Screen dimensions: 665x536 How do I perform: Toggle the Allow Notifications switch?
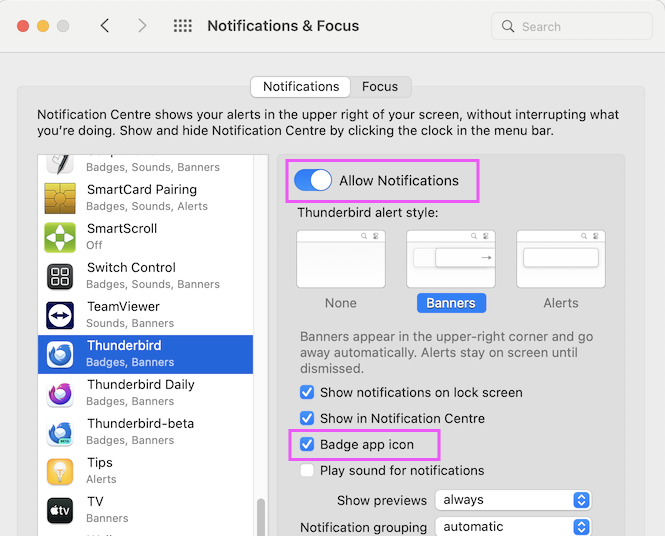[x=313, y=180]
